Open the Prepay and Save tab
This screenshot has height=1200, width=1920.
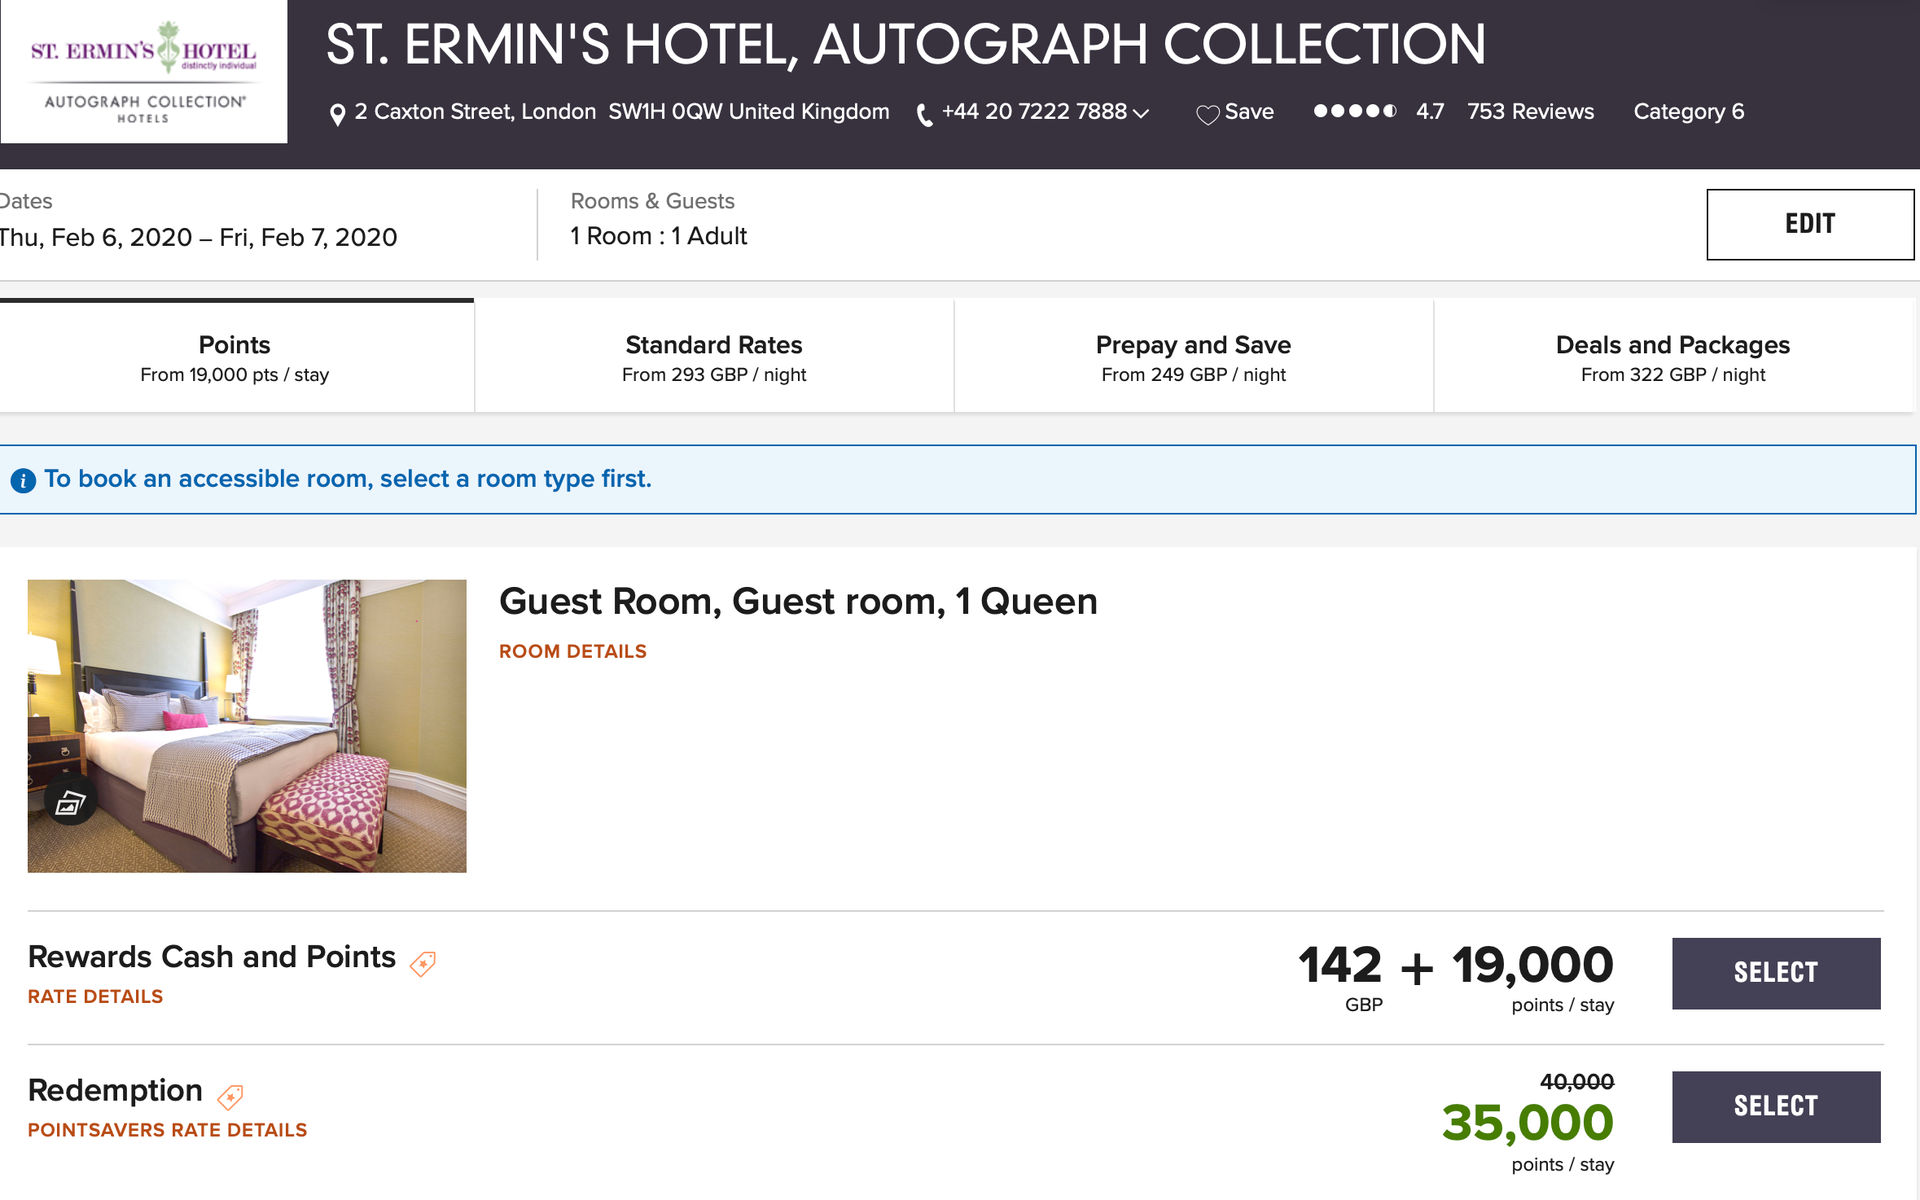point(1193,356)
